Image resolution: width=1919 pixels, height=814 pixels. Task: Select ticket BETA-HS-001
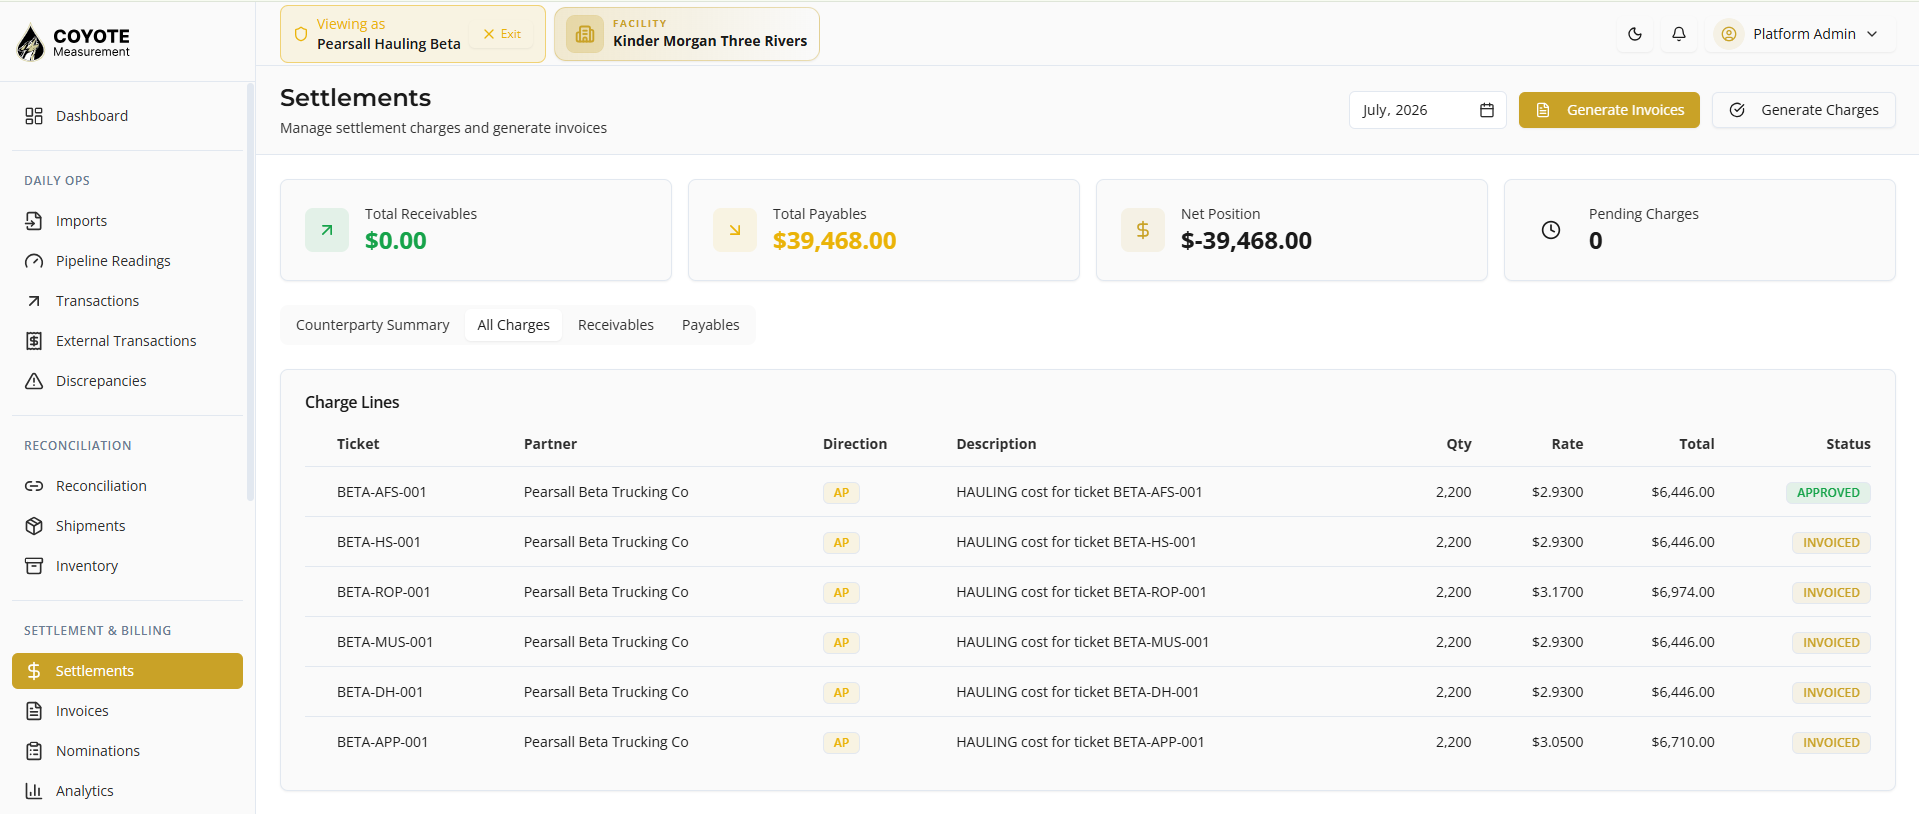pyautogui.click(x=1088, y=542)
